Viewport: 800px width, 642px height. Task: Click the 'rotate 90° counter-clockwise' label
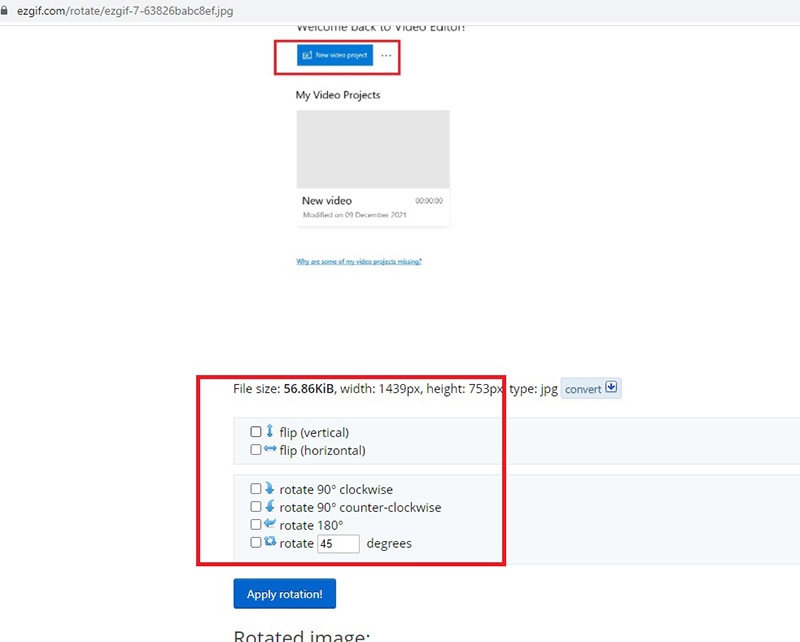point(360,507)
